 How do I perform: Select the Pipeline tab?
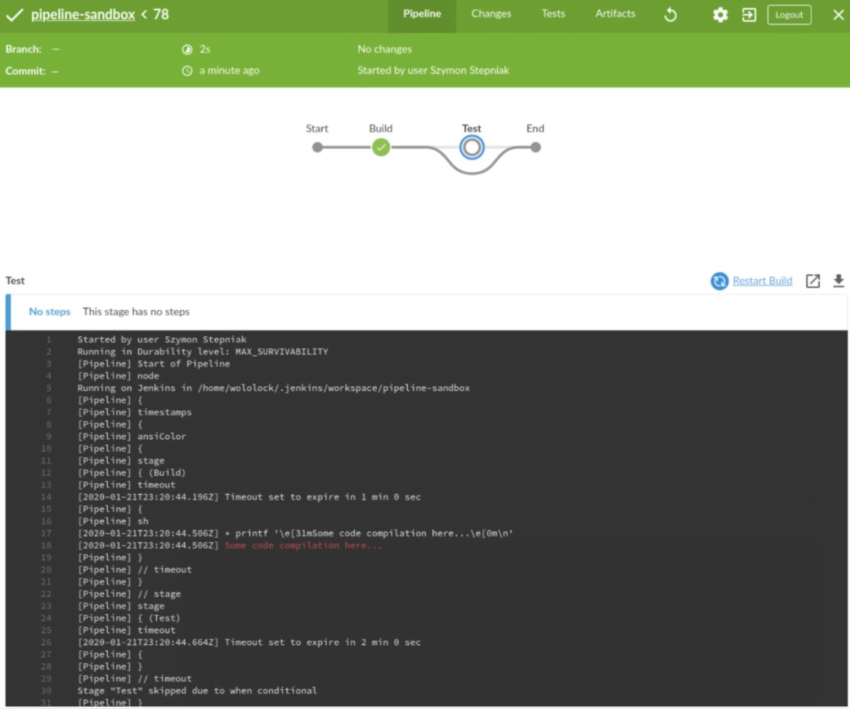[x=422, y=14]
